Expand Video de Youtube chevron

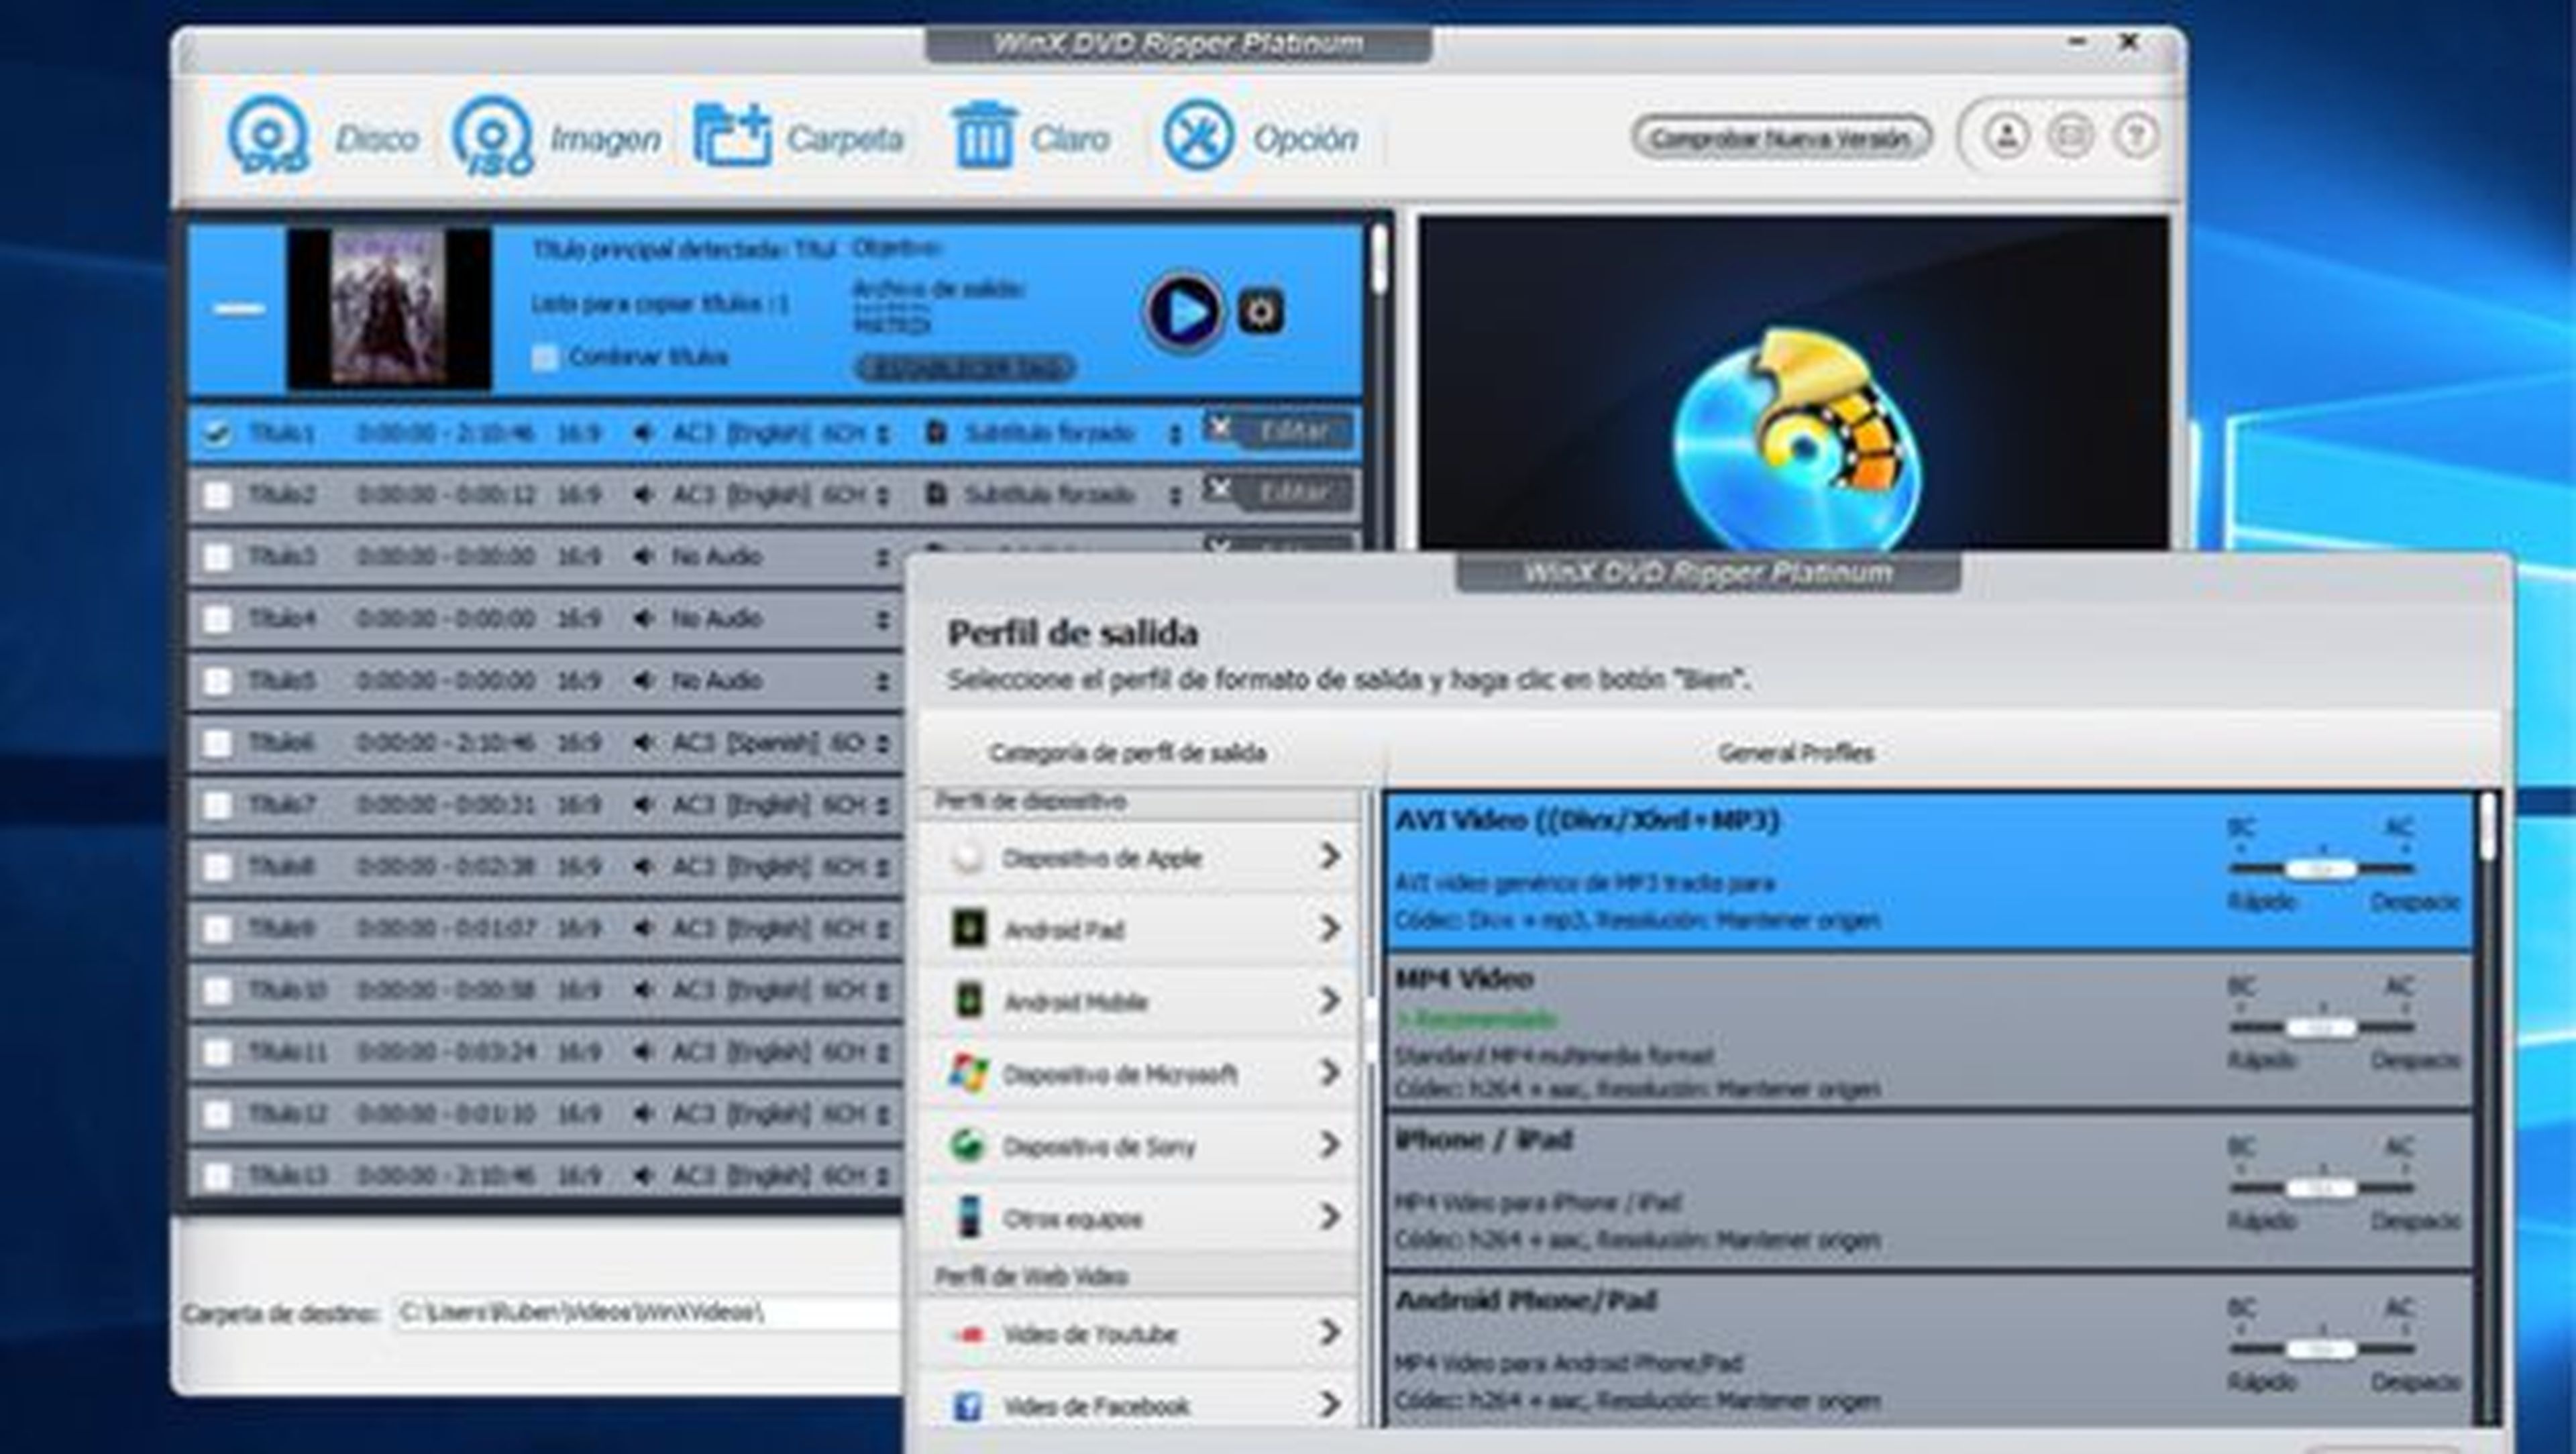tap(1329, 1333)
